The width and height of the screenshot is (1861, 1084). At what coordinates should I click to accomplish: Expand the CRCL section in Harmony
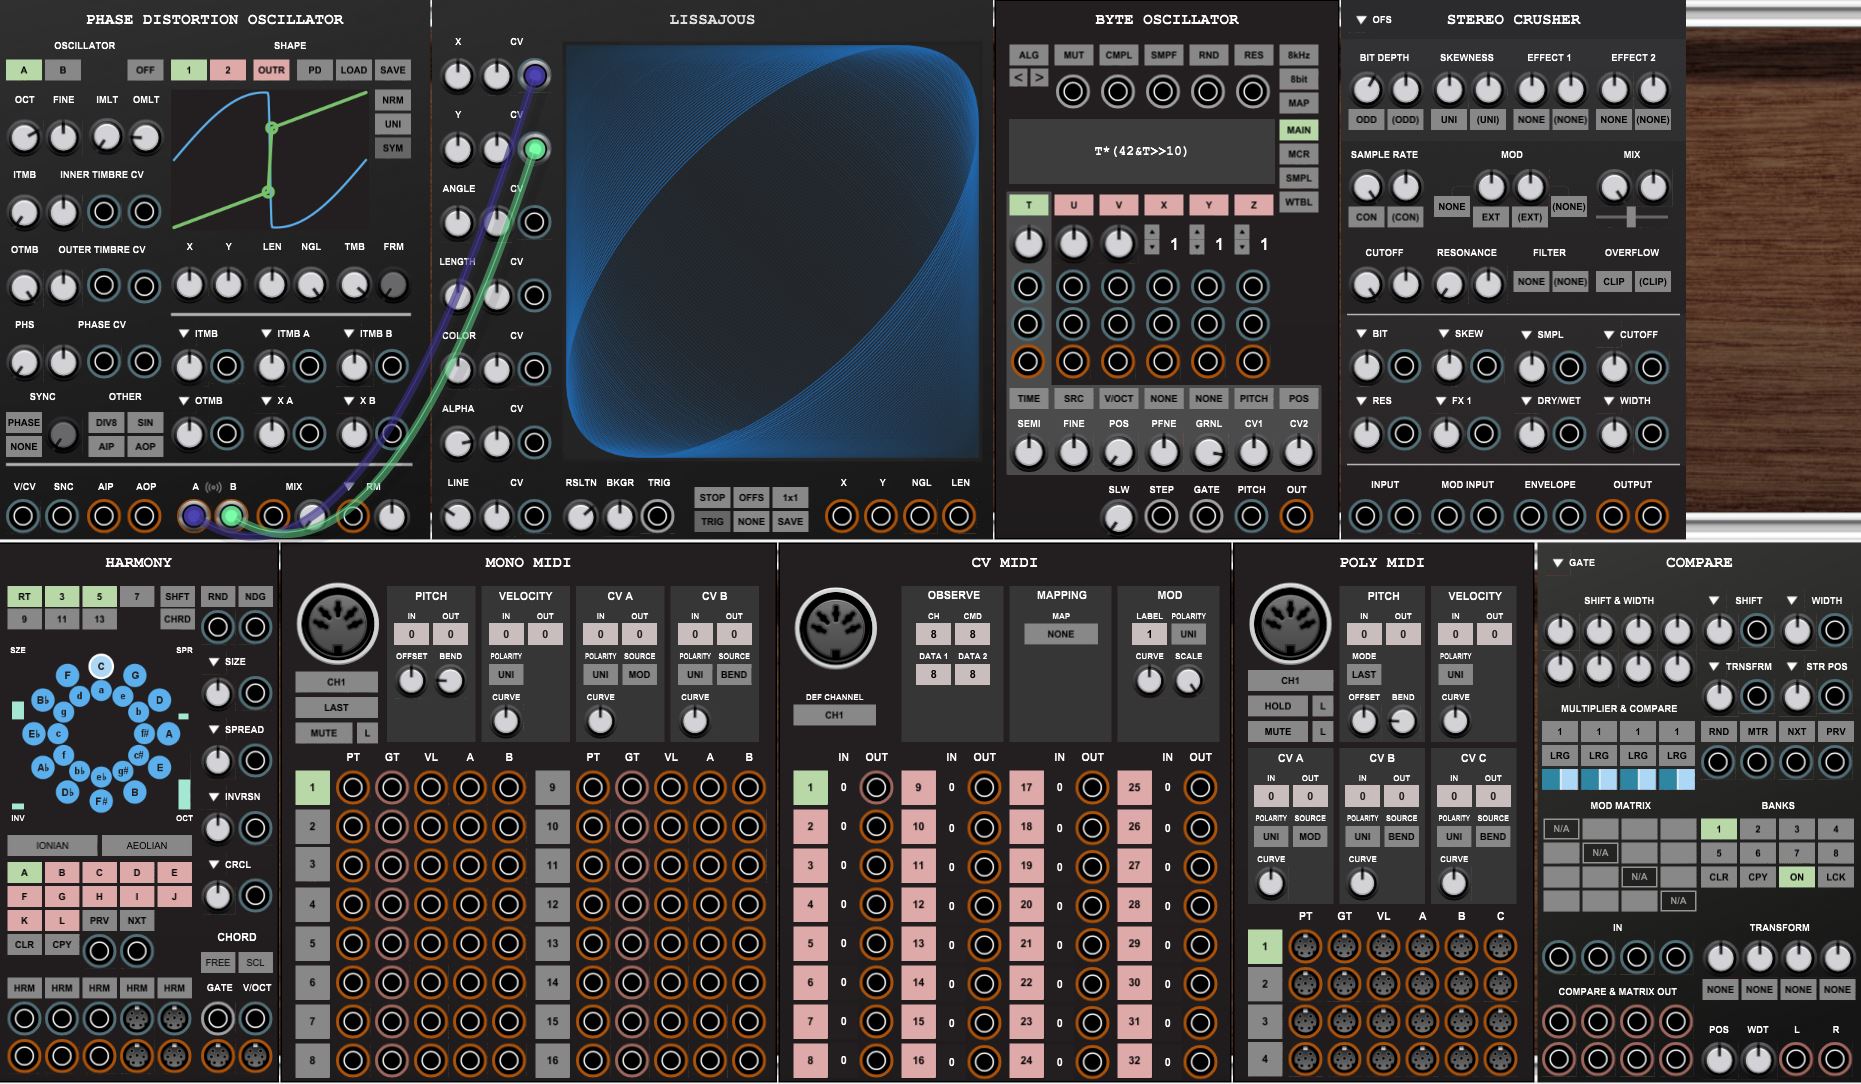tap(213, 865)
